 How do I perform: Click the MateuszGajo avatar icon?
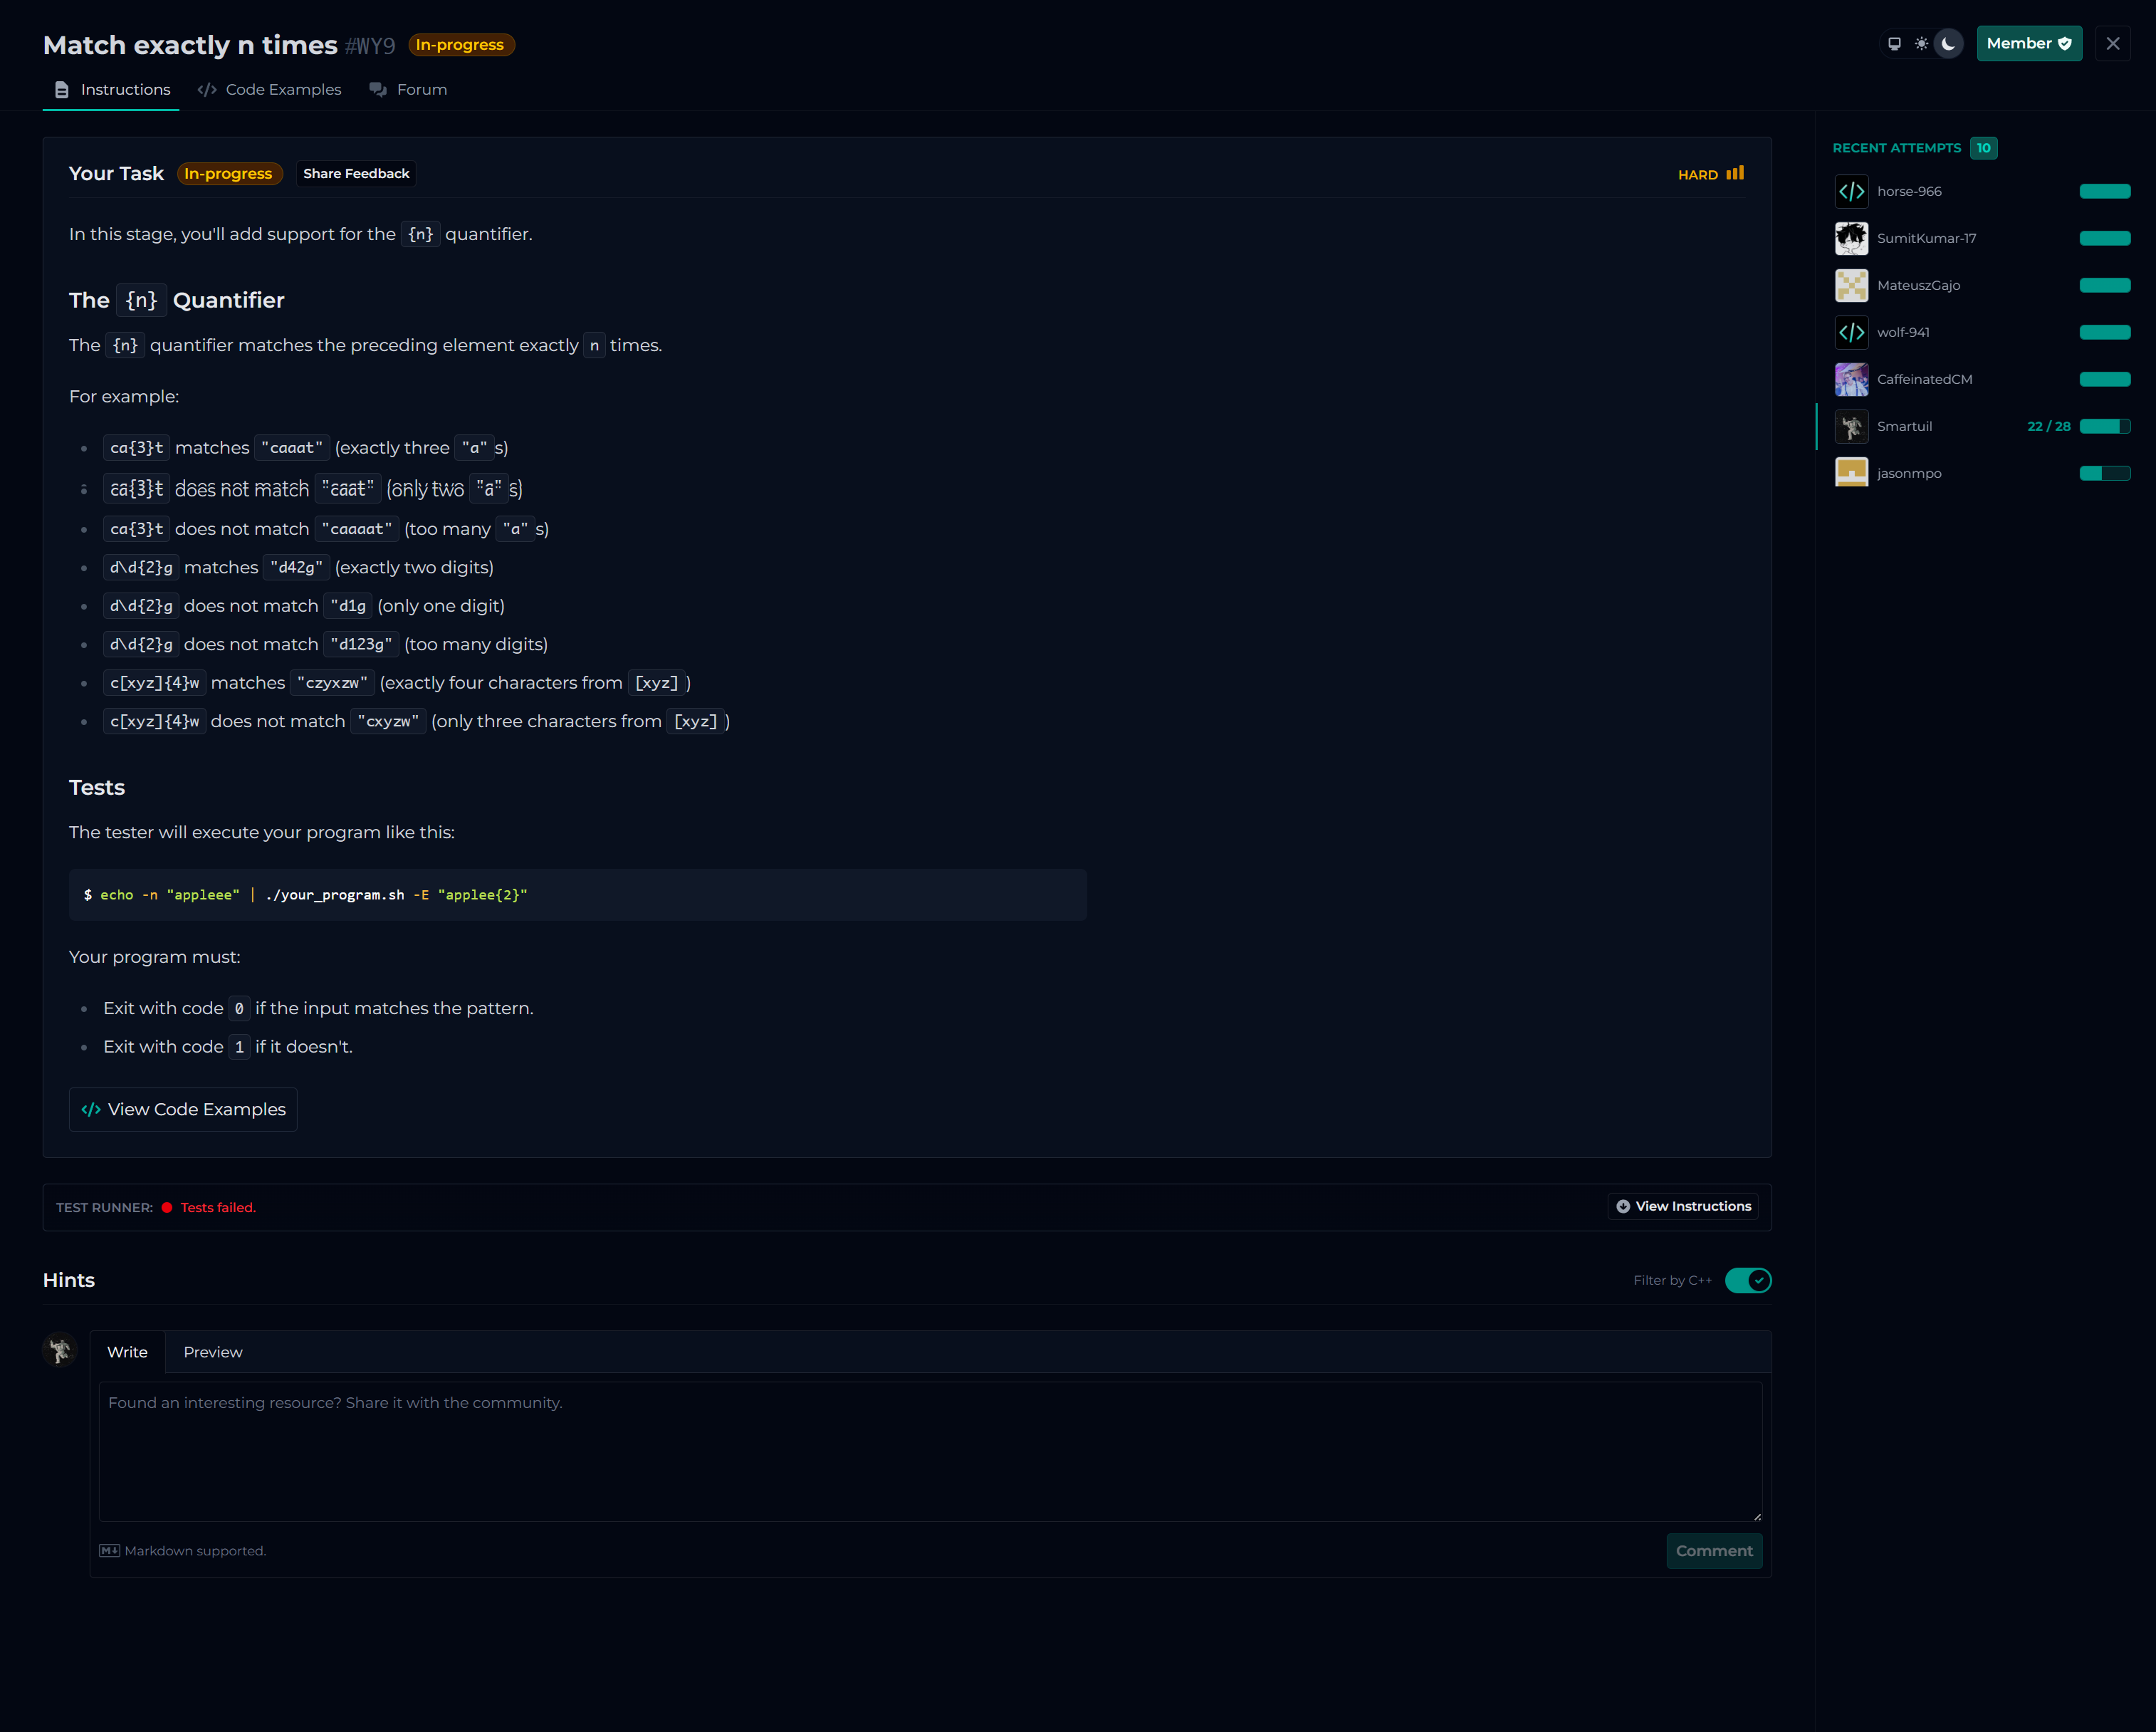click(1851, 285)
